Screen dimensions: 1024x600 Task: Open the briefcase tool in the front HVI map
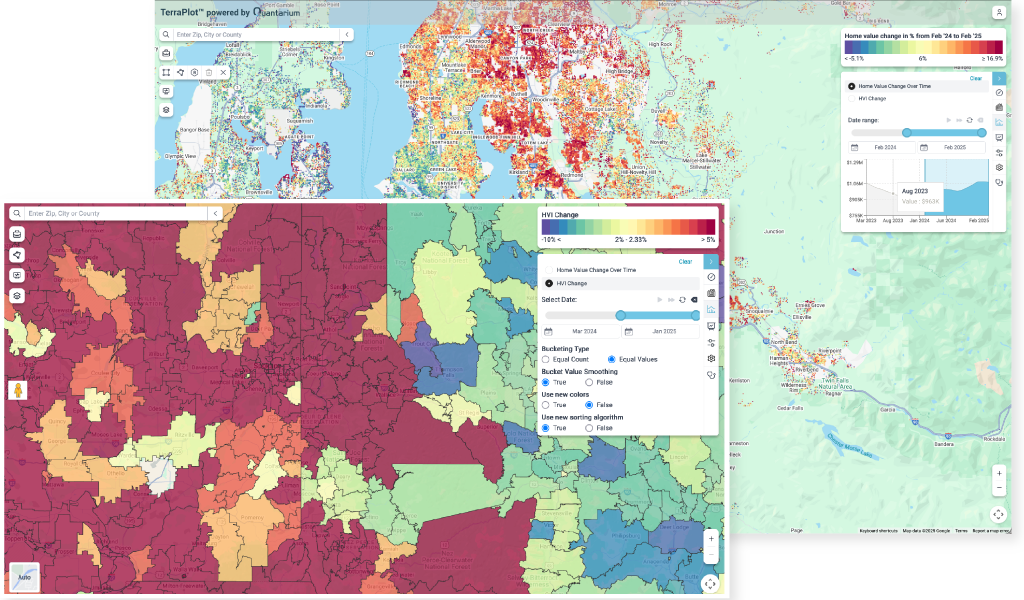point(17,234)
